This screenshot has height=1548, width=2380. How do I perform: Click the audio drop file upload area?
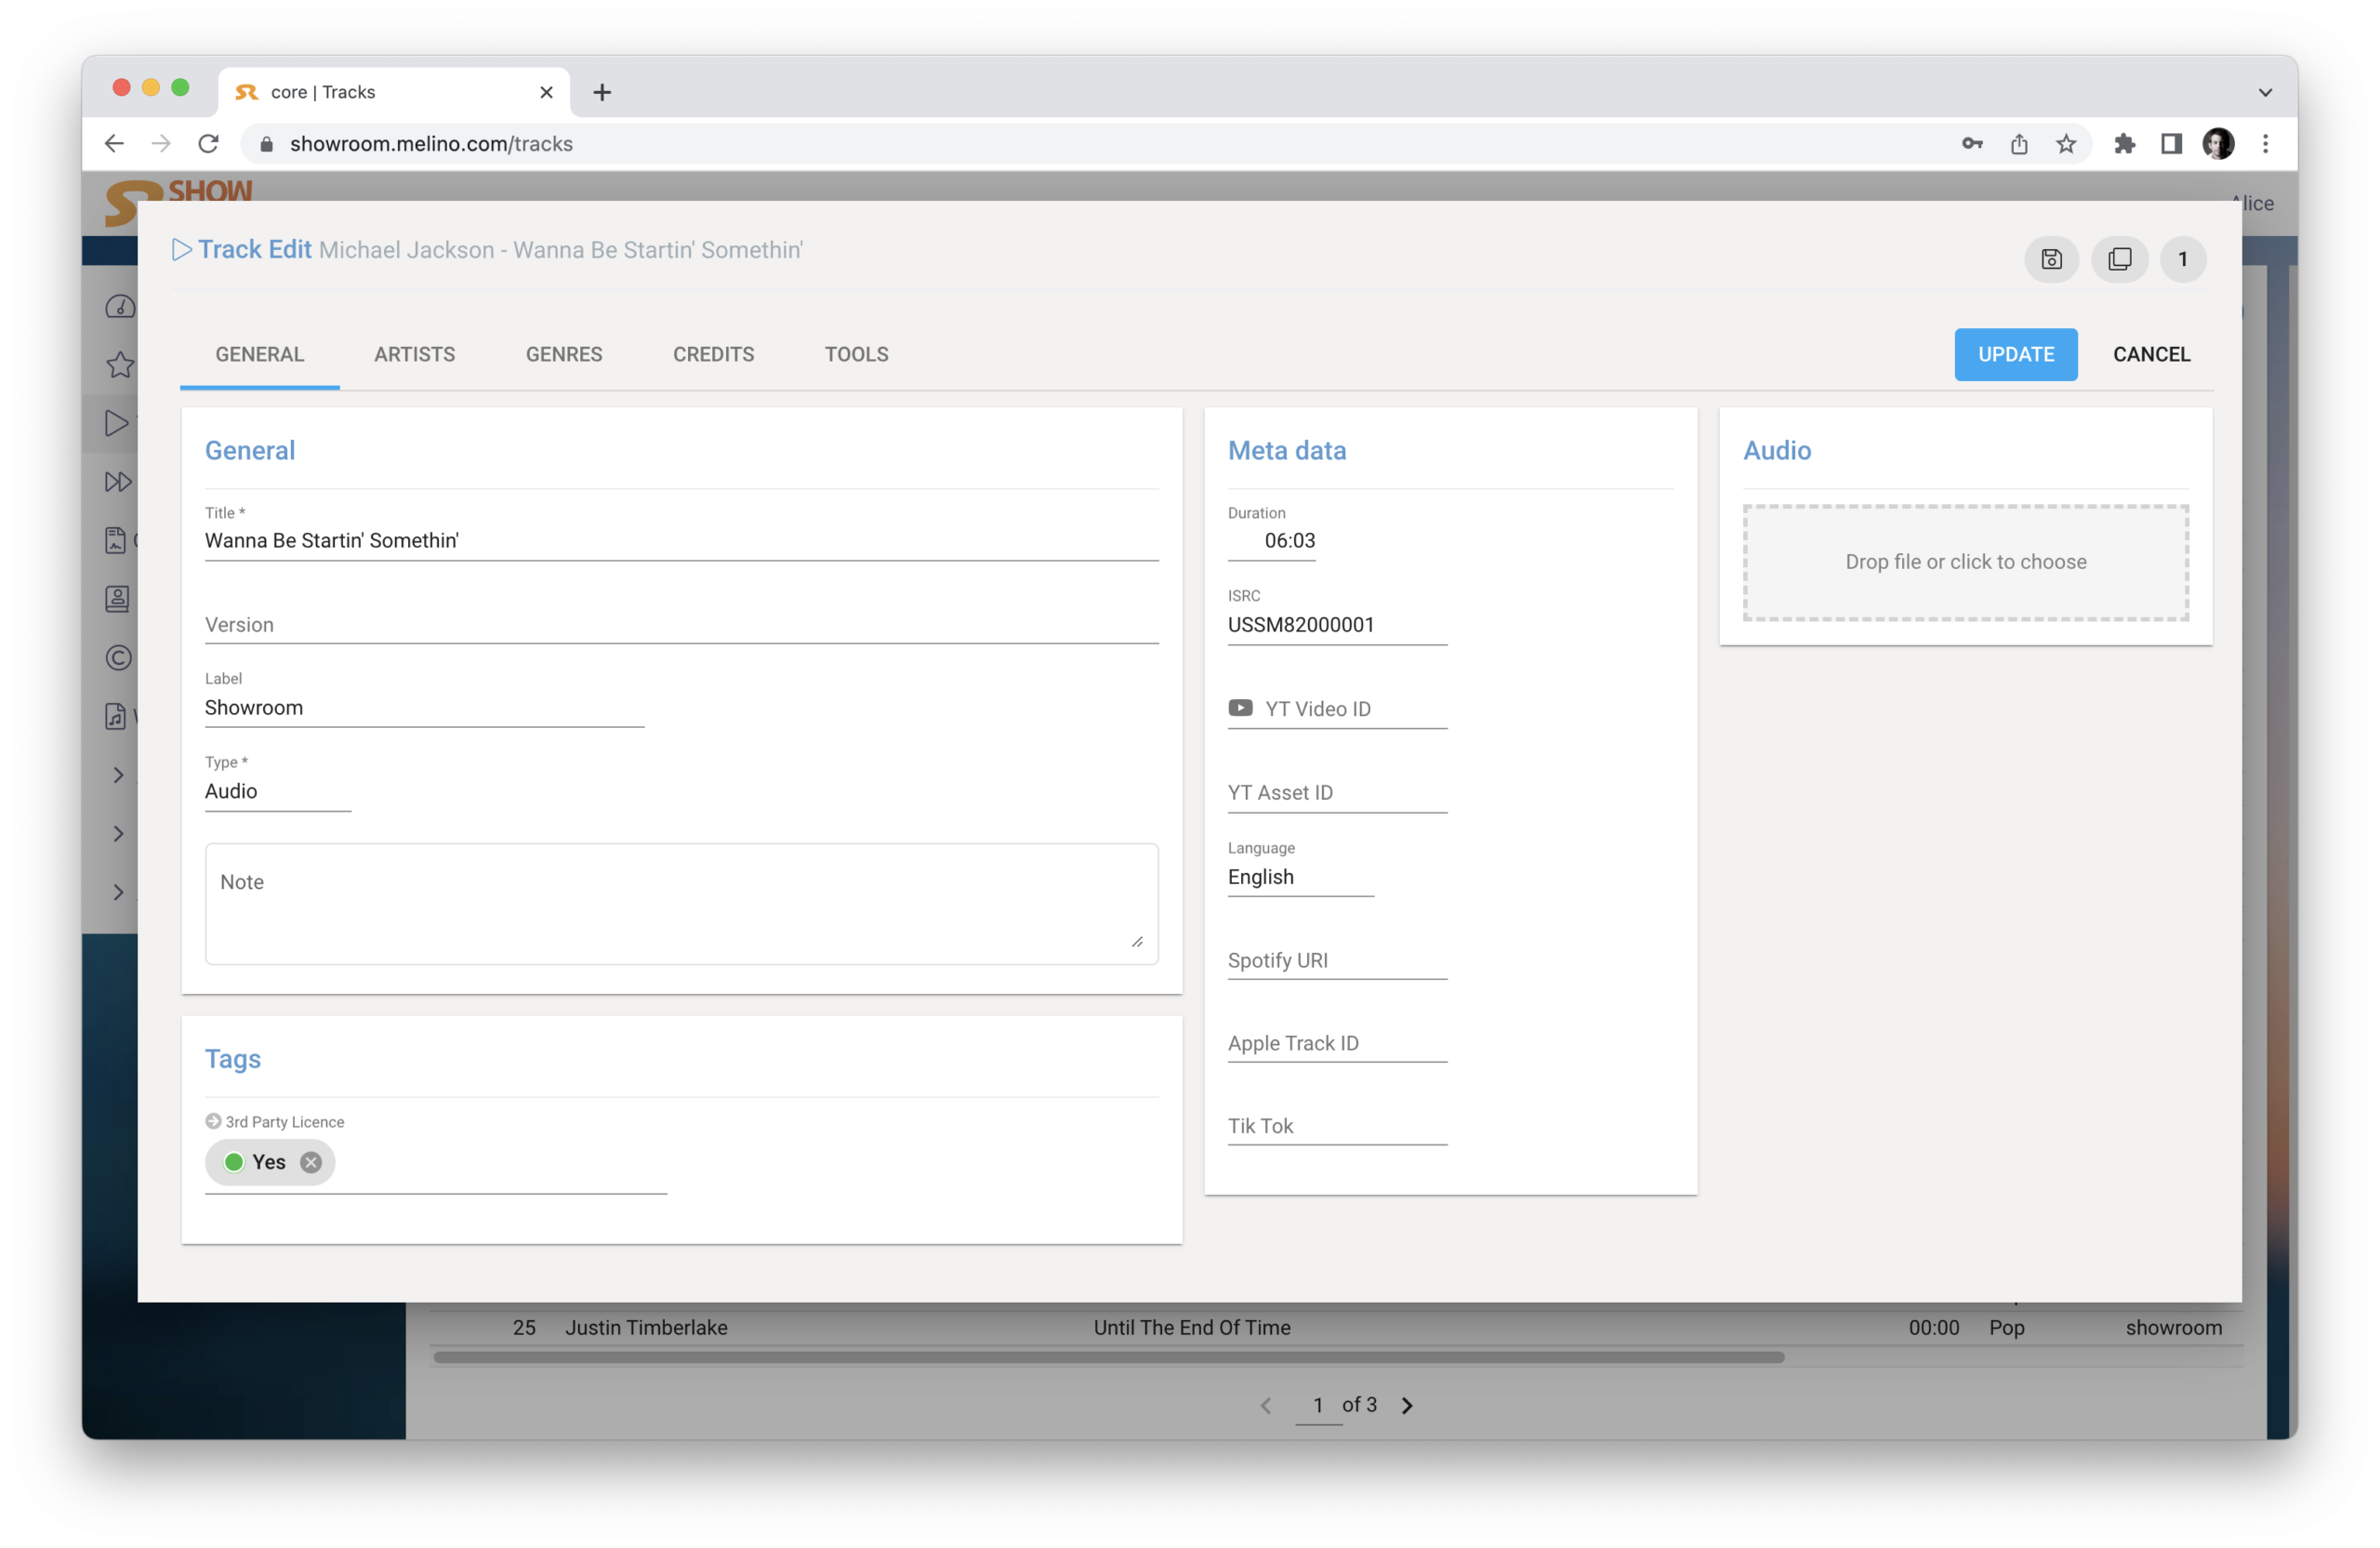click(x=1965, y=563)
